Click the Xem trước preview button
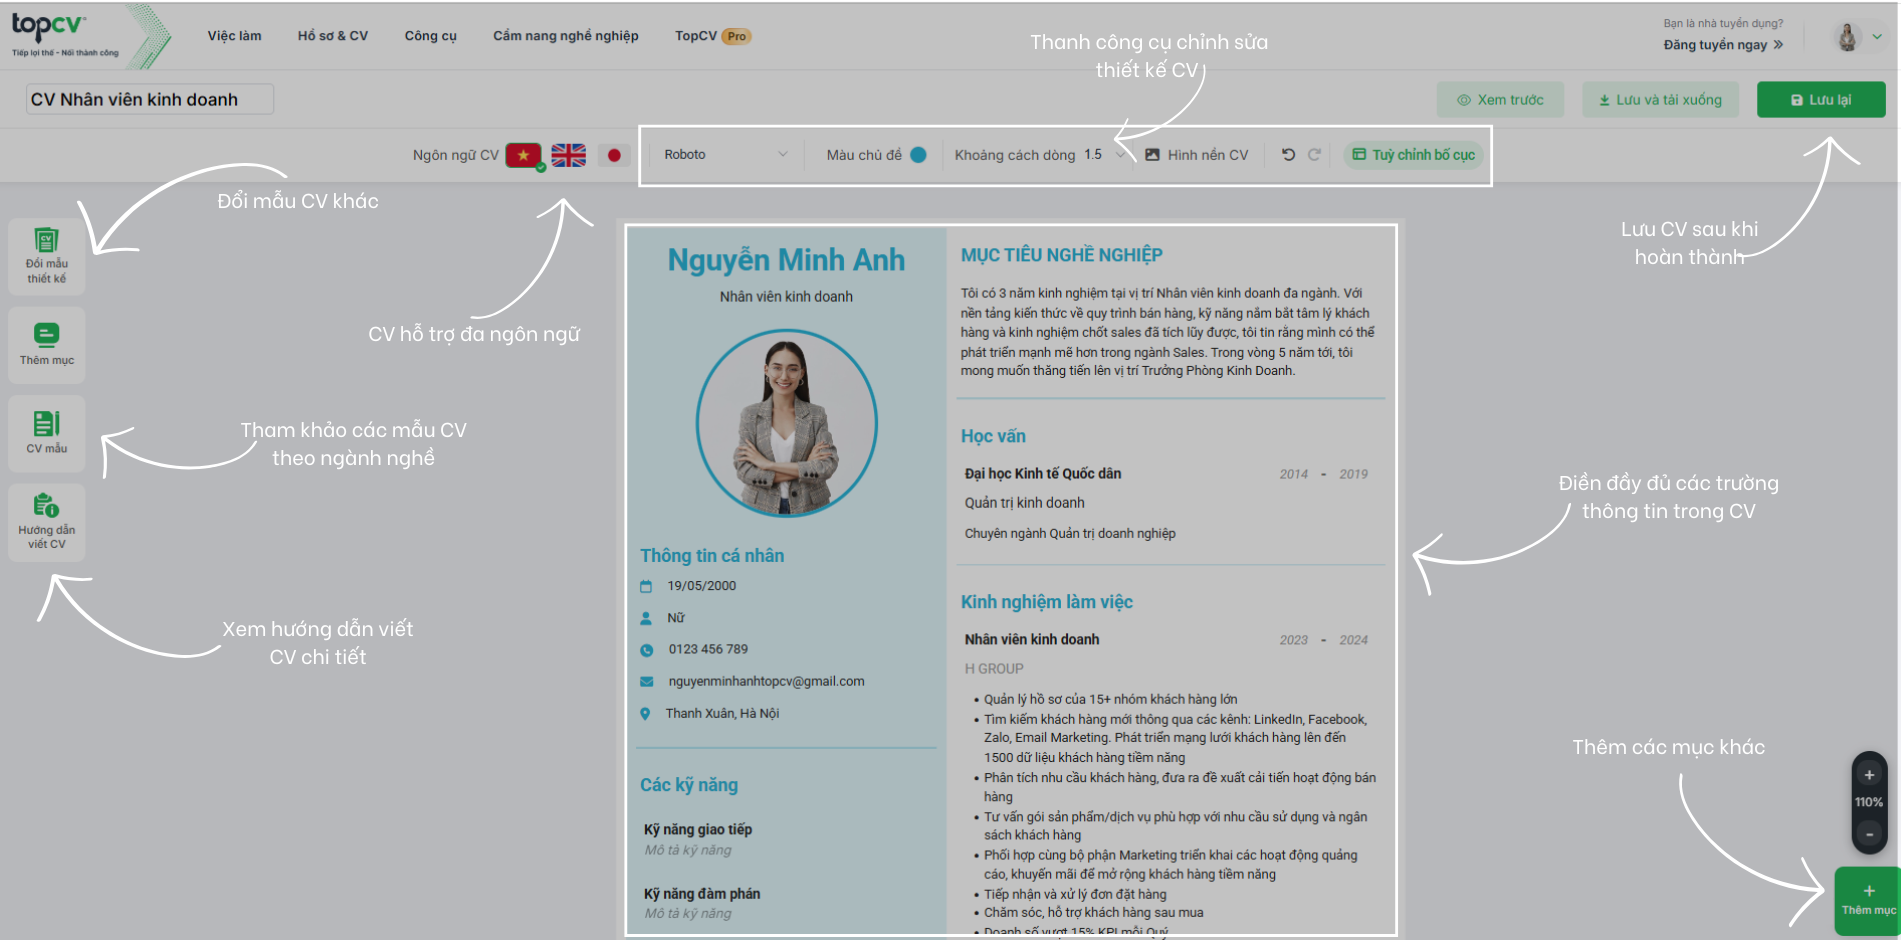 pos(1500,100)
